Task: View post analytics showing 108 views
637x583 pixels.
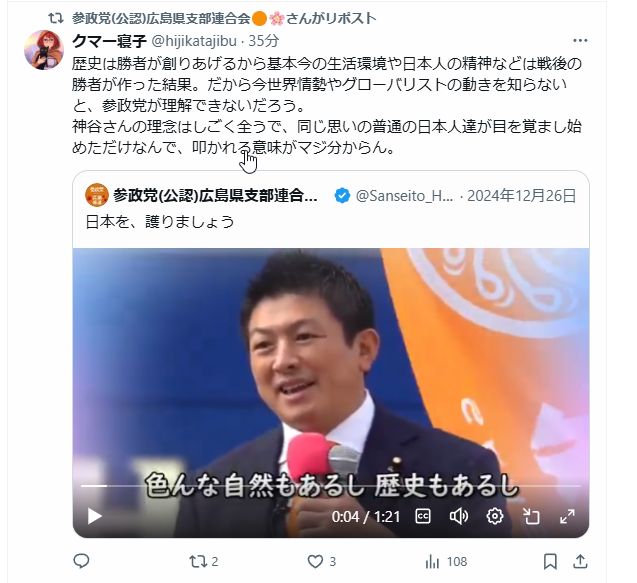Action: [446, 561]
